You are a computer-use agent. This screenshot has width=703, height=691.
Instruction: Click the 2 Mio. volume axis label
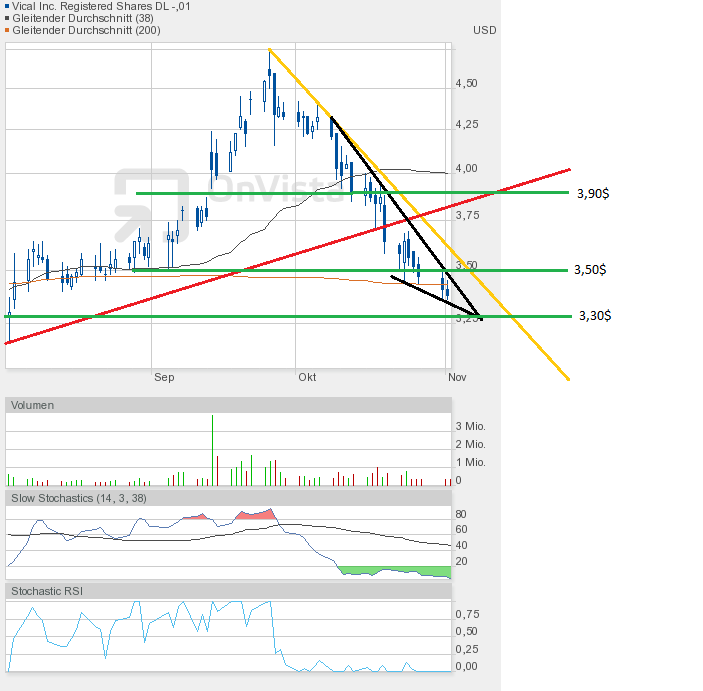[470, 444]
